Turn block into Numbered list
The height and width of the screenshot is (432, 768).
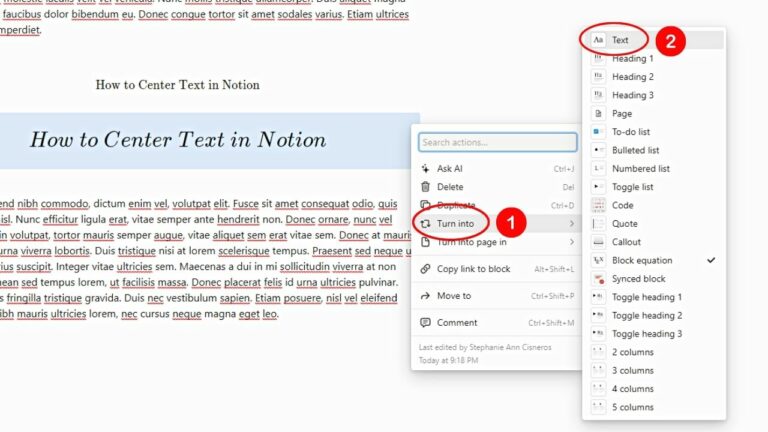(654, 168)
